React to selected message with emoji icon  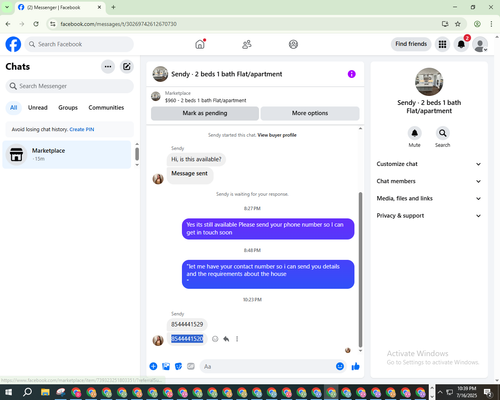click(215, 339)
